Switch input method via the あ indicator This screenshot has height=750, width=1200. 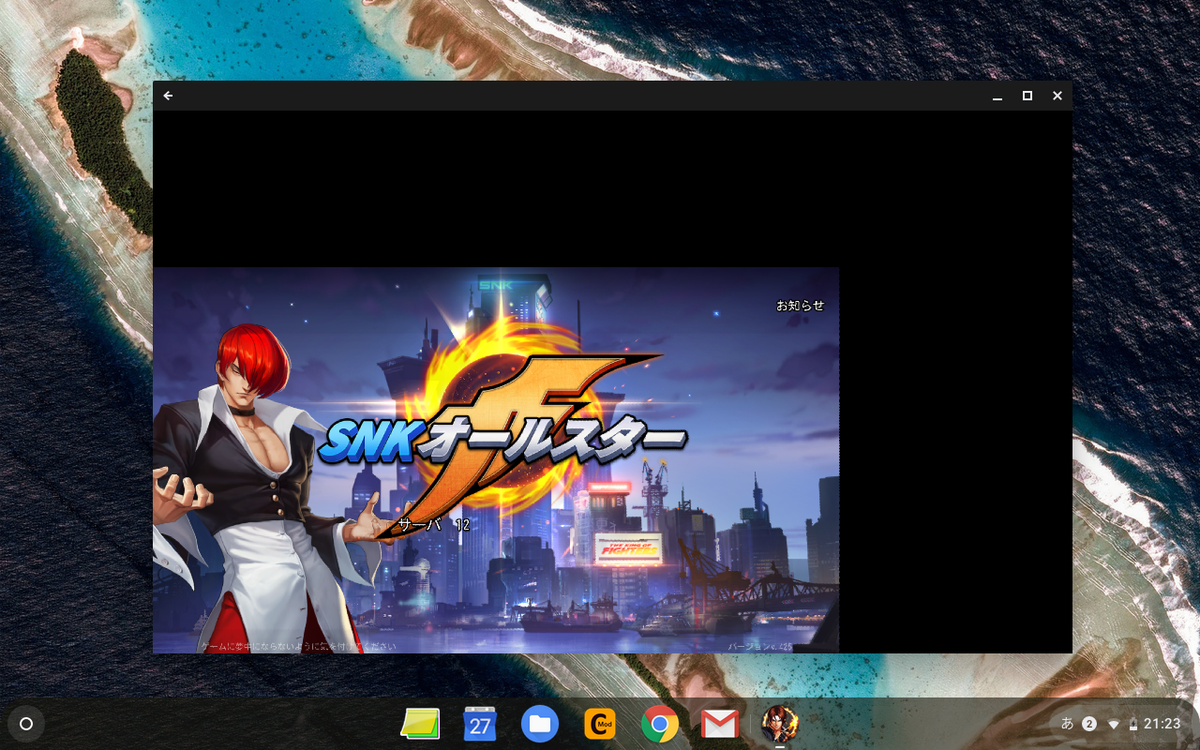tap(1067, 723)
